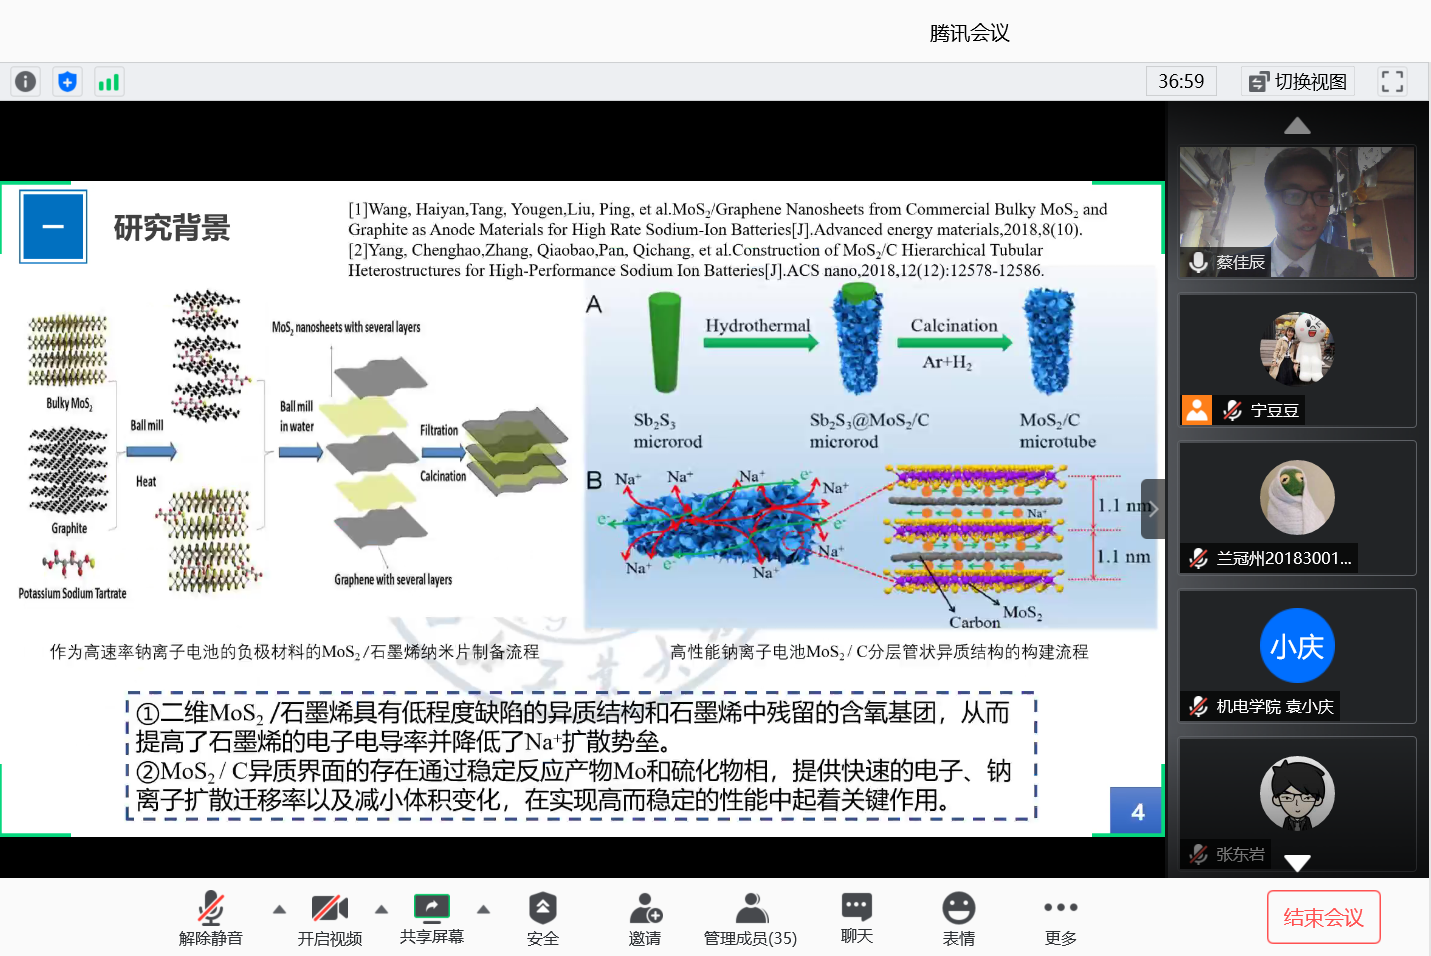This screenshot has height=956, width=1431.
Task: Check the green network signal icon
Action: click(108, 82)
